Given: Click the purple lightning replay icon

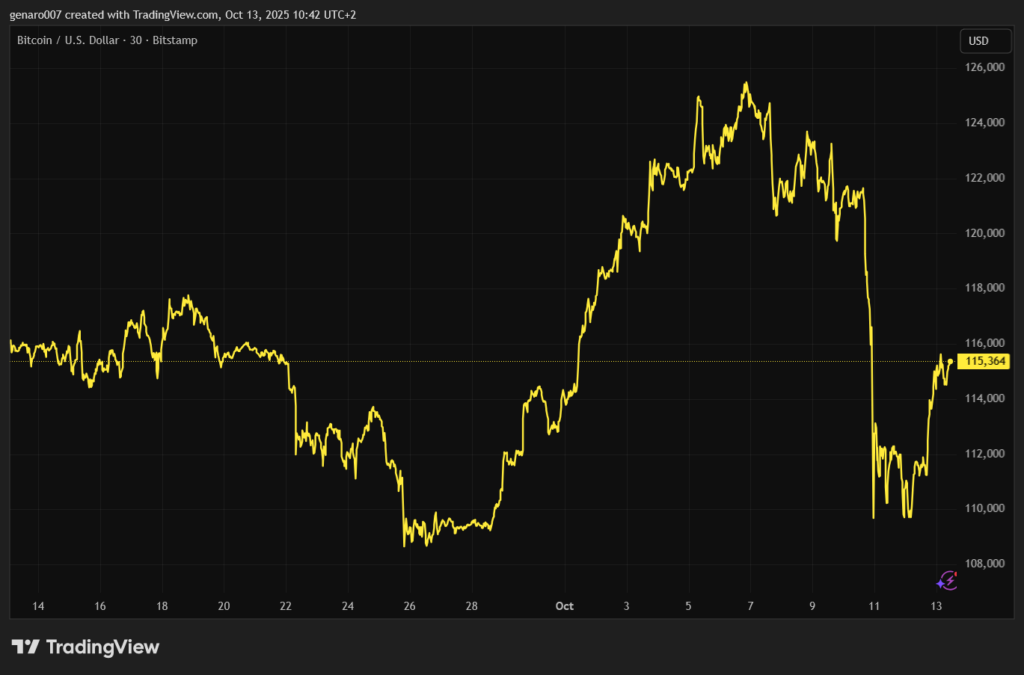Looking at the screenshot, I should pyautogui.click(x=946, y=580).
